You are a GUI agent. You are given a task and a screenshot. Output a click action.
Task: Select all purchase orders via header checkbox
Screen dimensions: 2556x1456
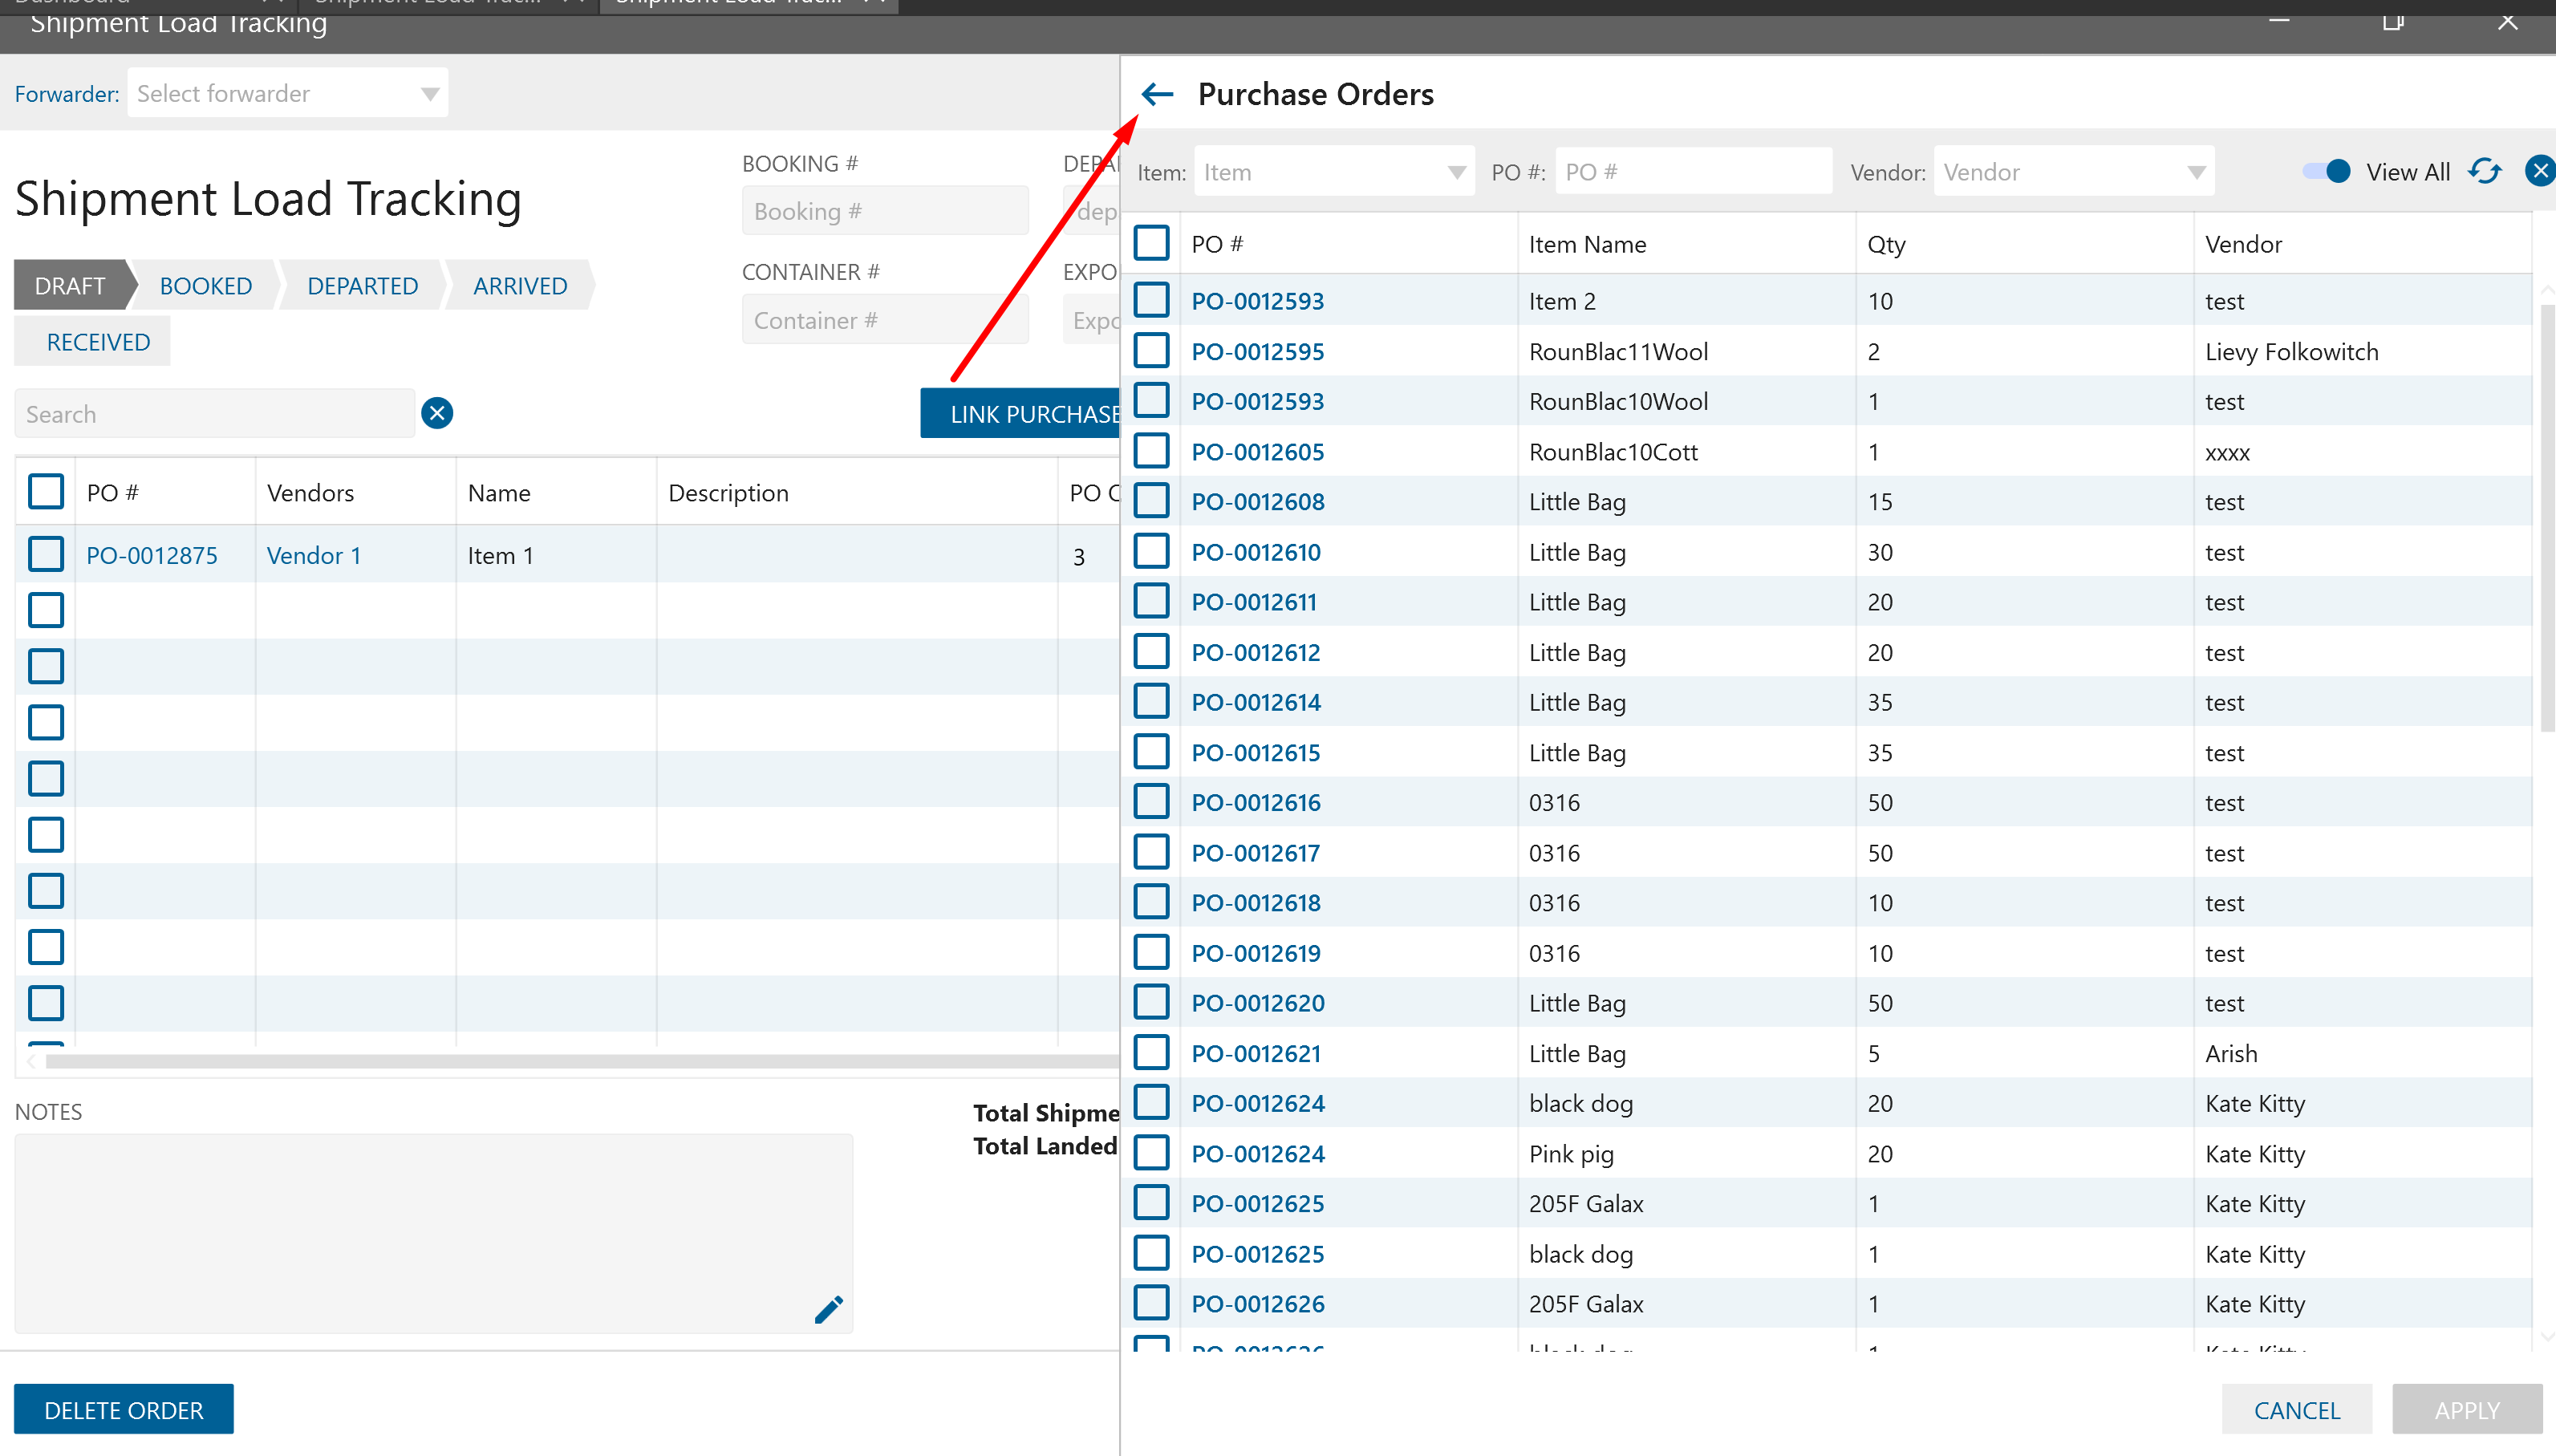(x=1152, y=243)
